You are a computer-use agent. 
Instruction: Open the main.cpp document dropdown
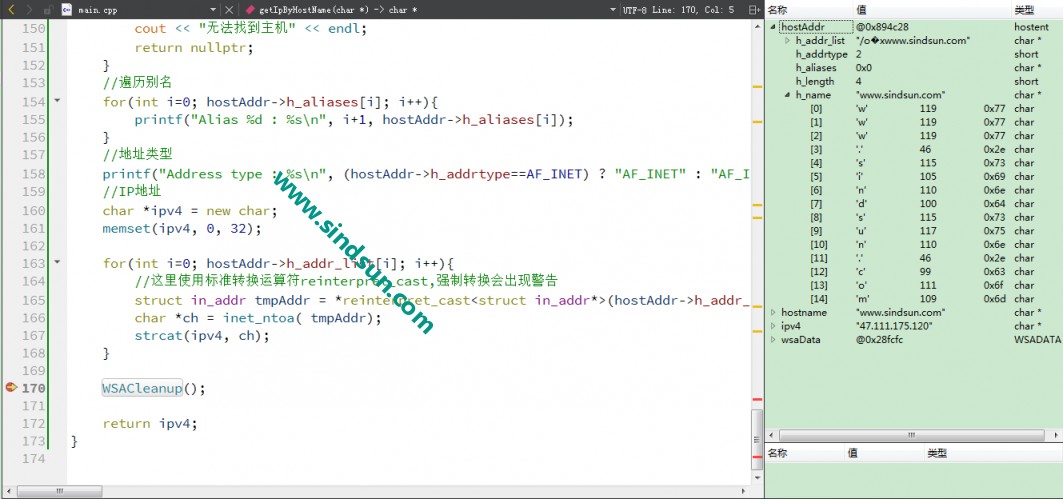pyautogui.click(x=213, y=9)
